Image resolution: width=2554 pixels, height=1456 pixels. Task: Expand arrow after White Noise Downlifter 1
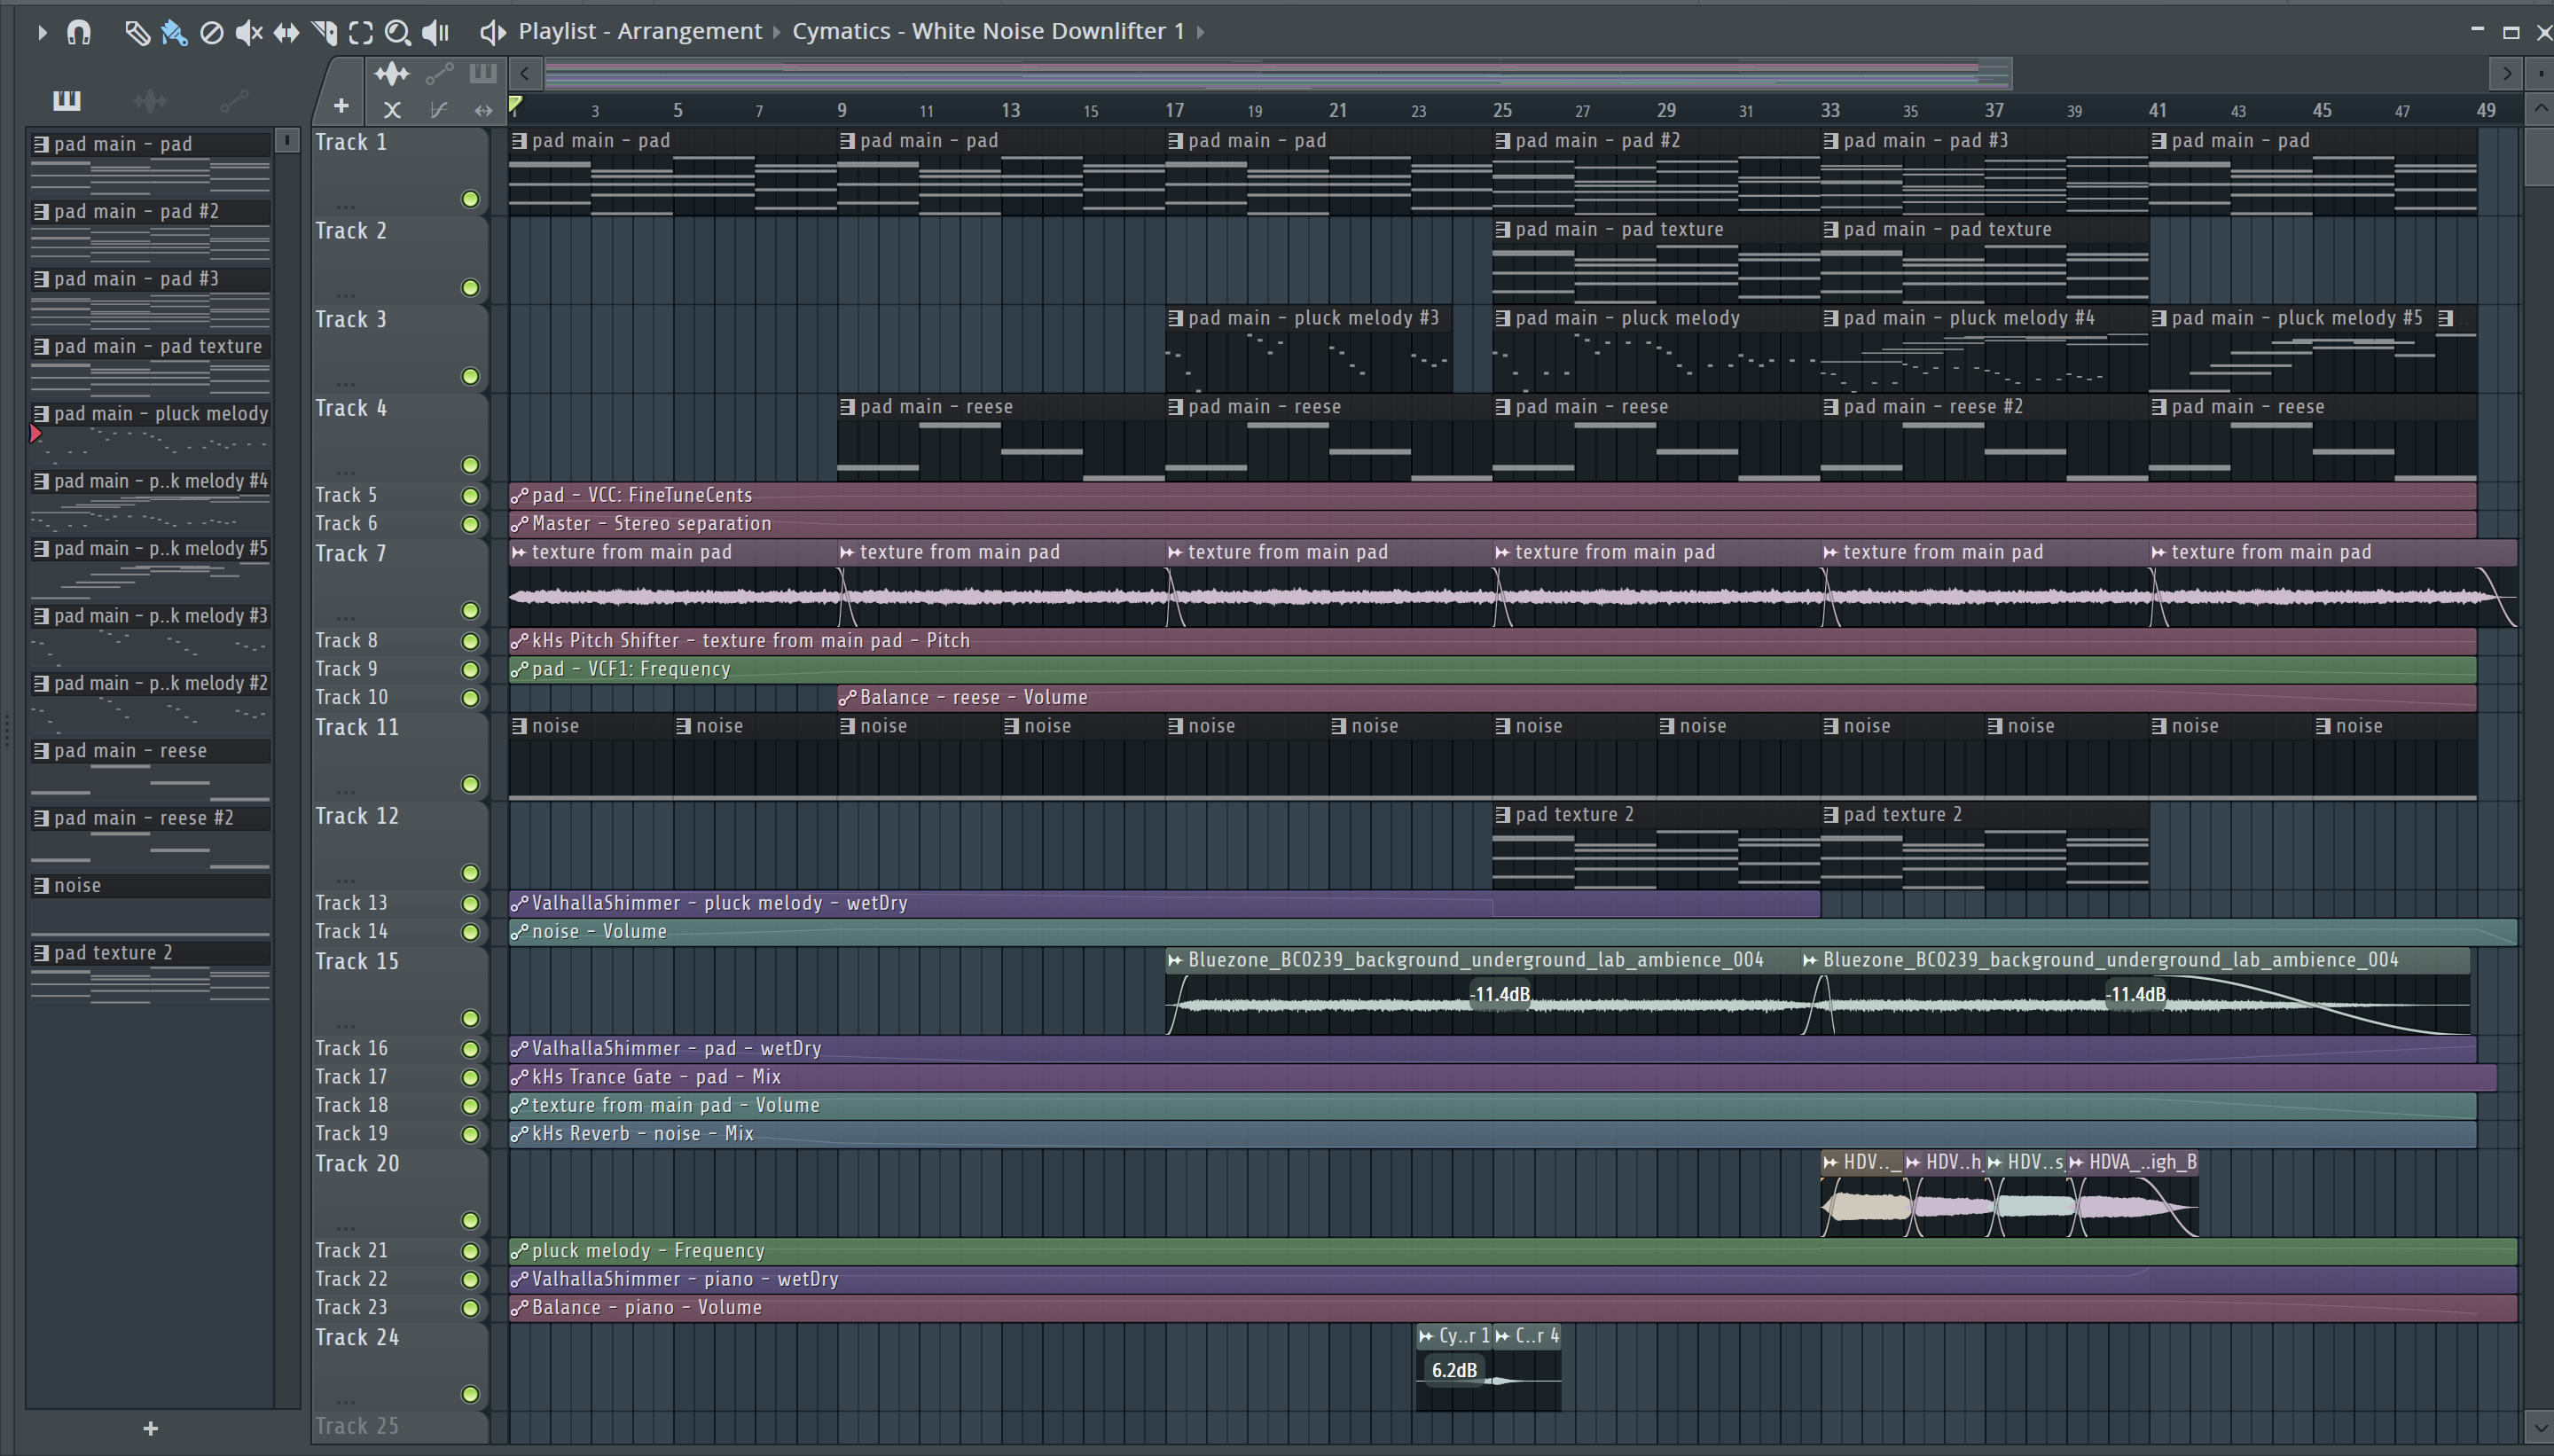click(1201, 32)
